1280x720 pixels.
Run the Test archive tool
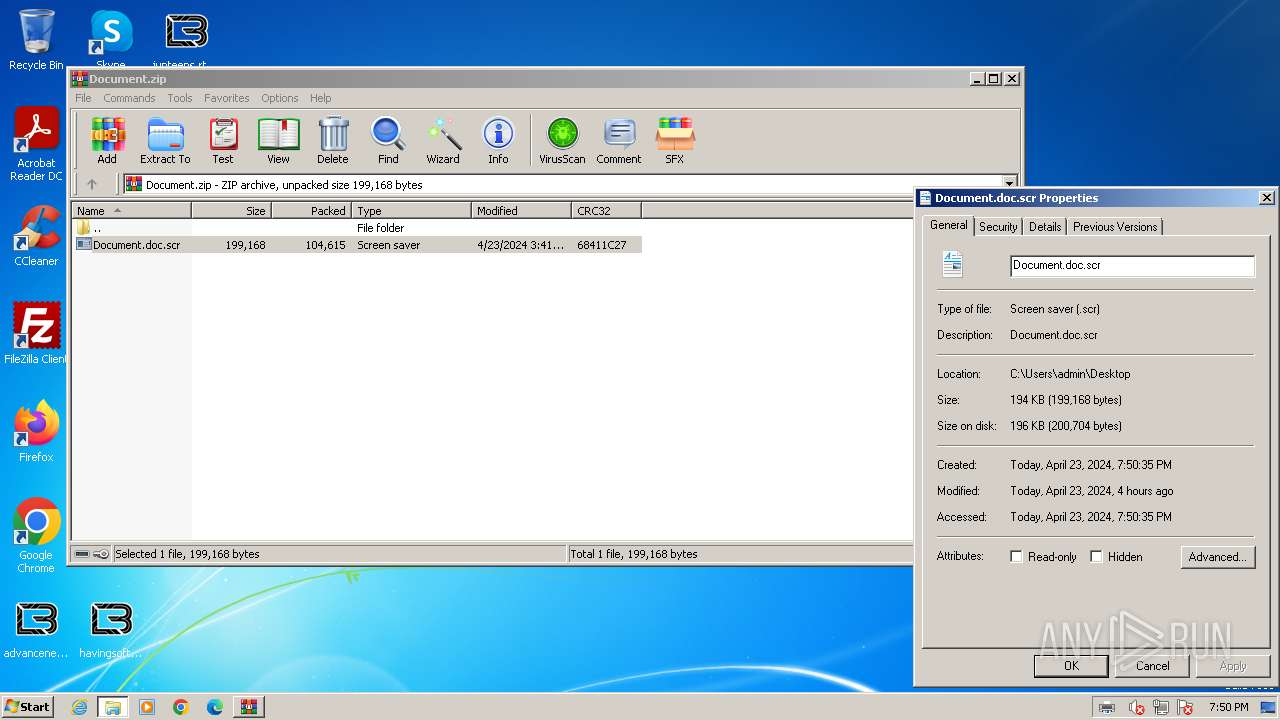[x=223, y=140]
